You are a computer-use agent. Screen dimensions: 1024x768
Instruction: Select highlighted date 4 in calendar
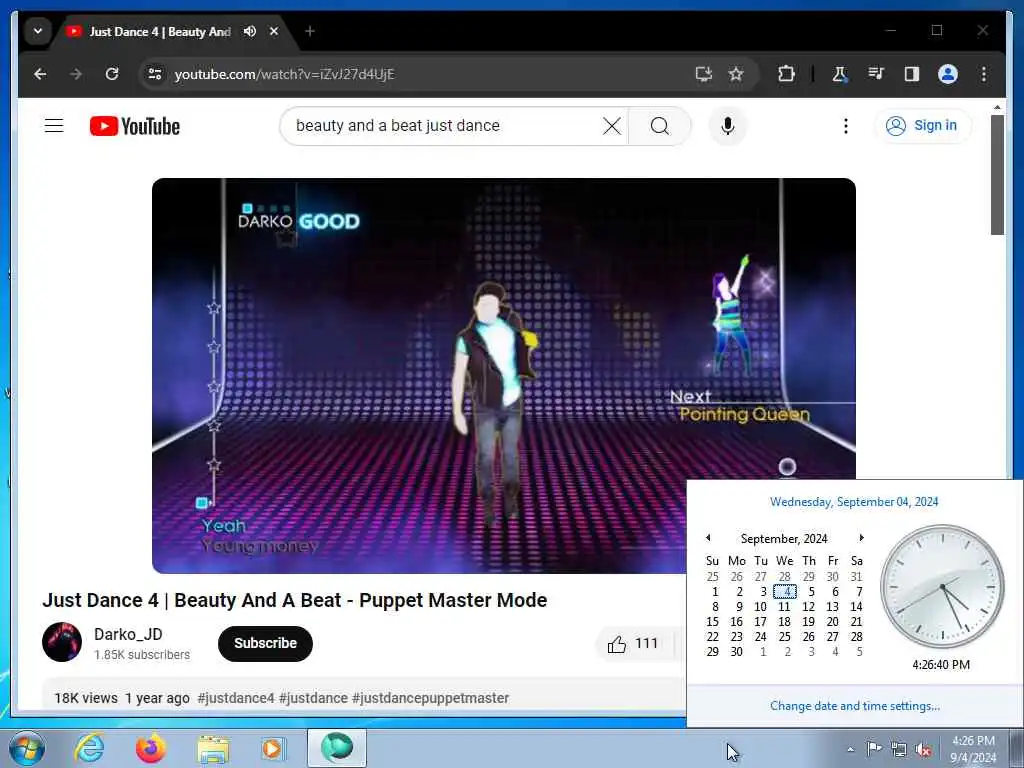[x=785, y=592]
